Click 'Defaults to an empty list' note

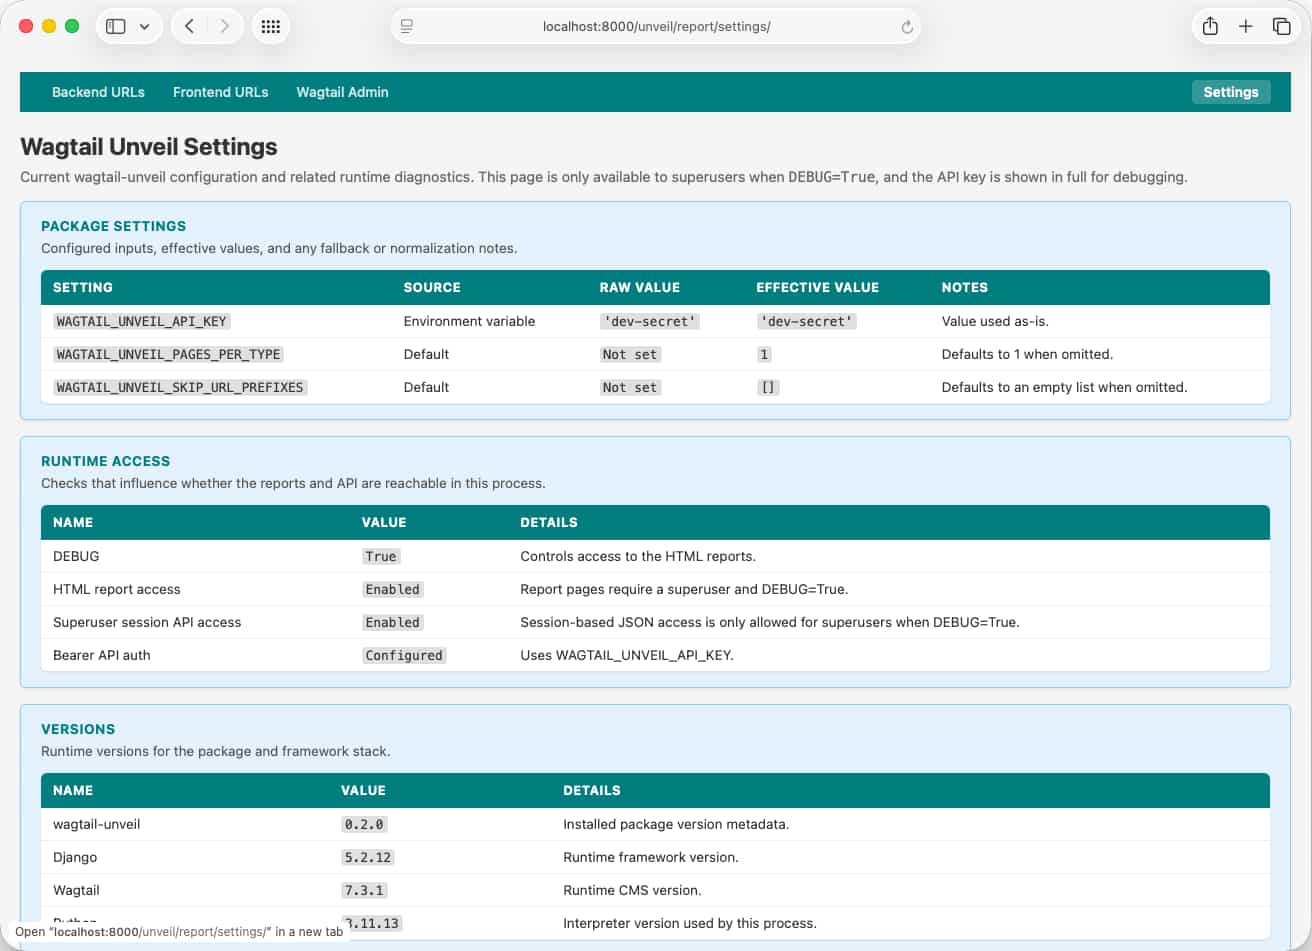[1065, 387]
